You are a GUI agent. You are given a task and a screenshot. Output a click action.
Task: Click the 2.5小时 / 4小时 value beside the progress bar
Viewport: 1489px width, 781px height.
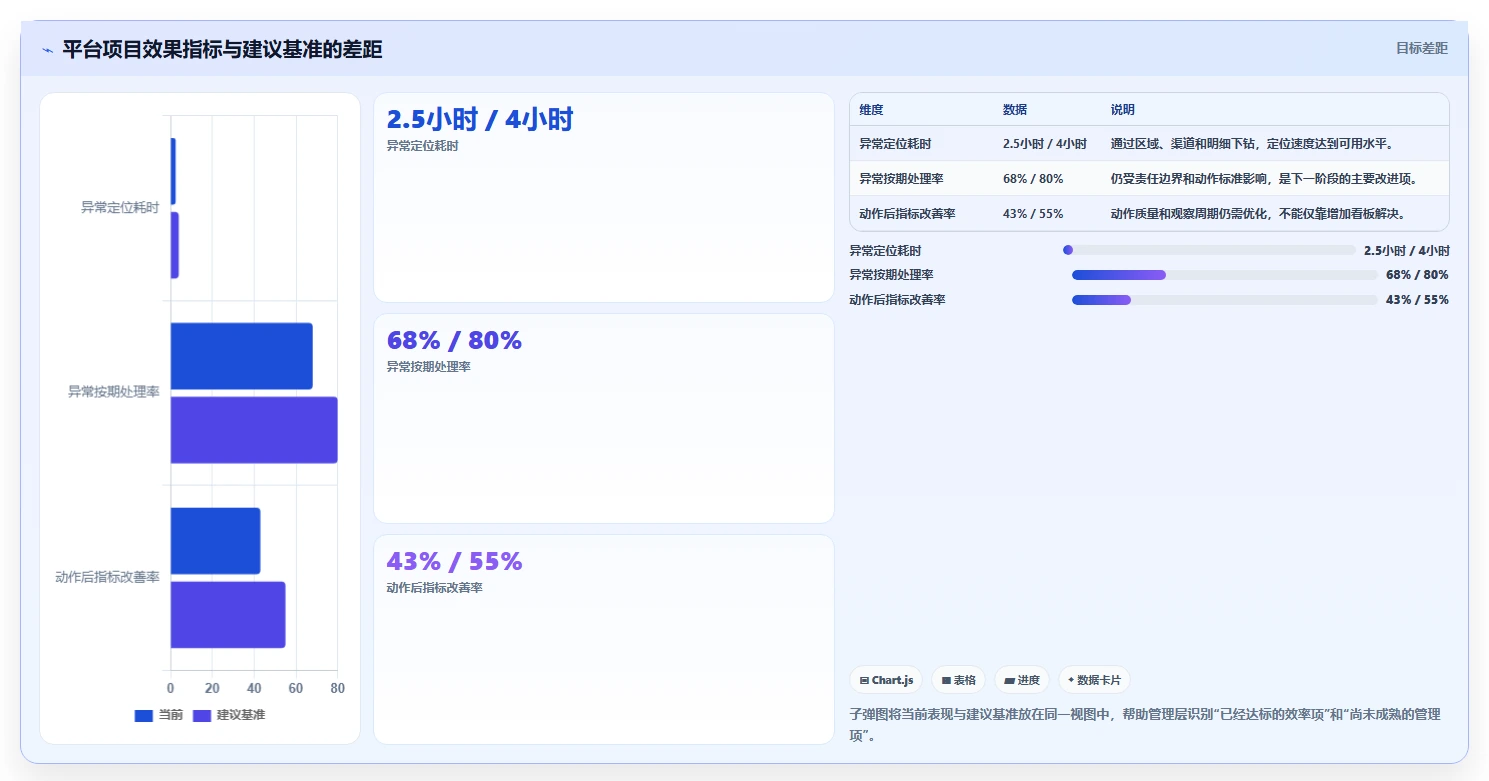pos(1406,251)
